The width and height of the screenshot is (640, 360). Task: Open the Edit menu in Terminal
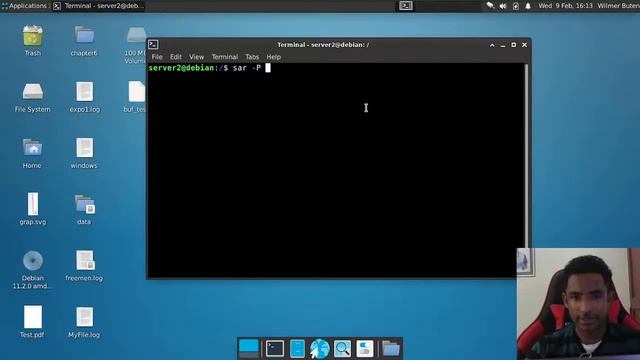[176, 57]
